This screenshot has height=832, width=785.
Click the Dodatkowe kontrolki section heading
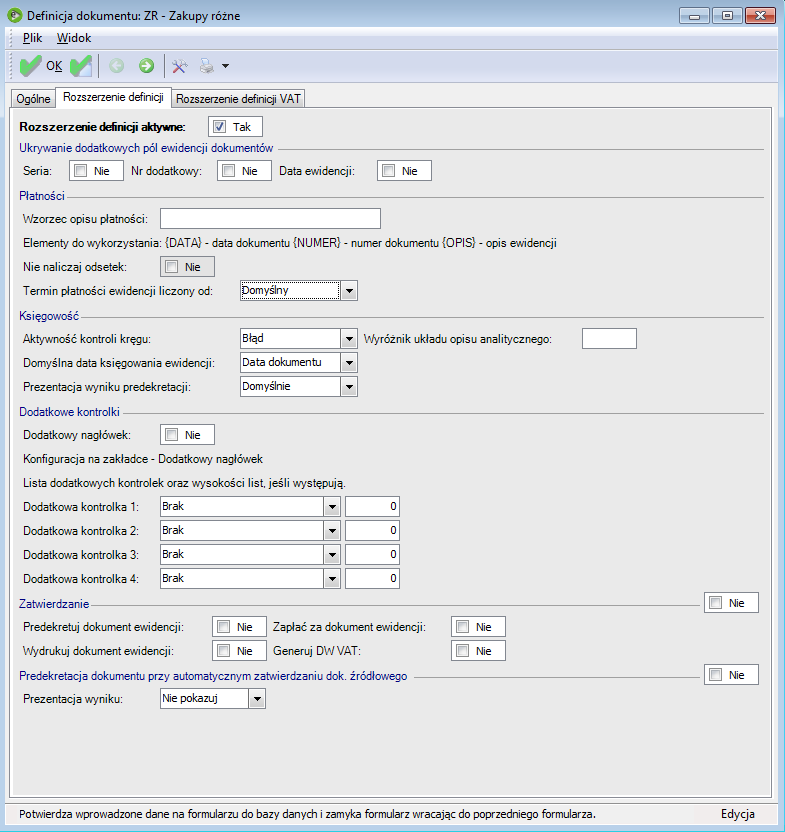[70, 412]
